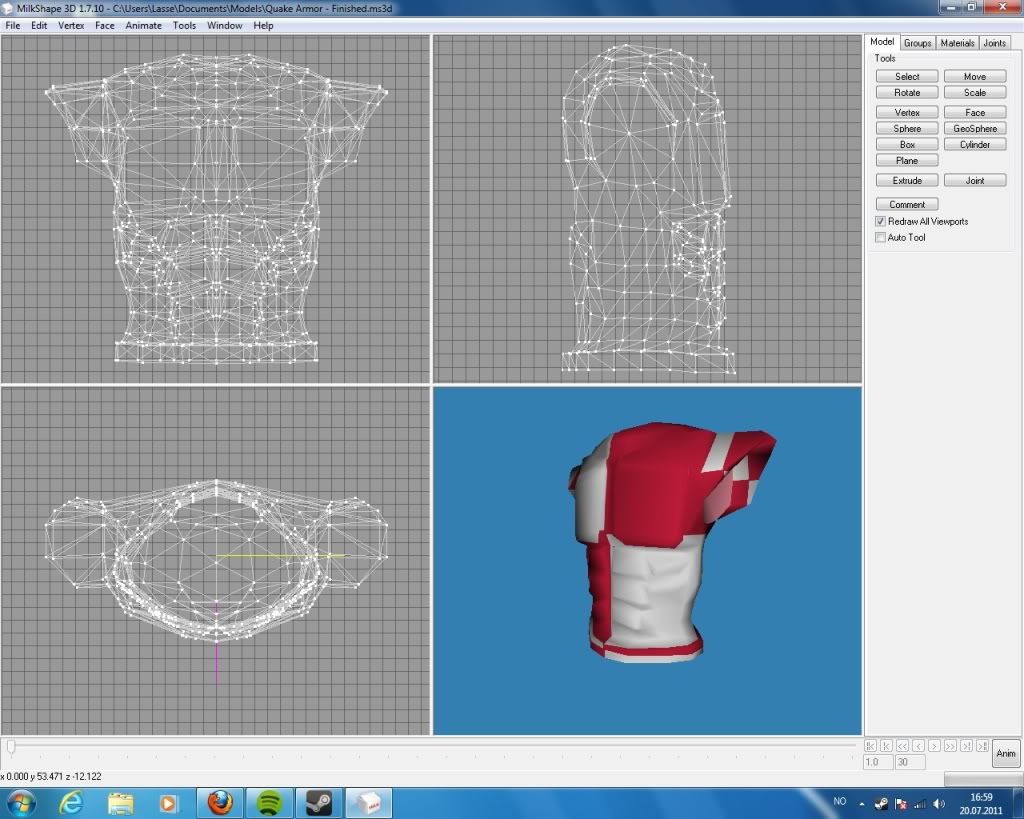Screen dimensions: 1024x819
Task: Open the Action Center flag icon
Action: [x=900, y=803]
